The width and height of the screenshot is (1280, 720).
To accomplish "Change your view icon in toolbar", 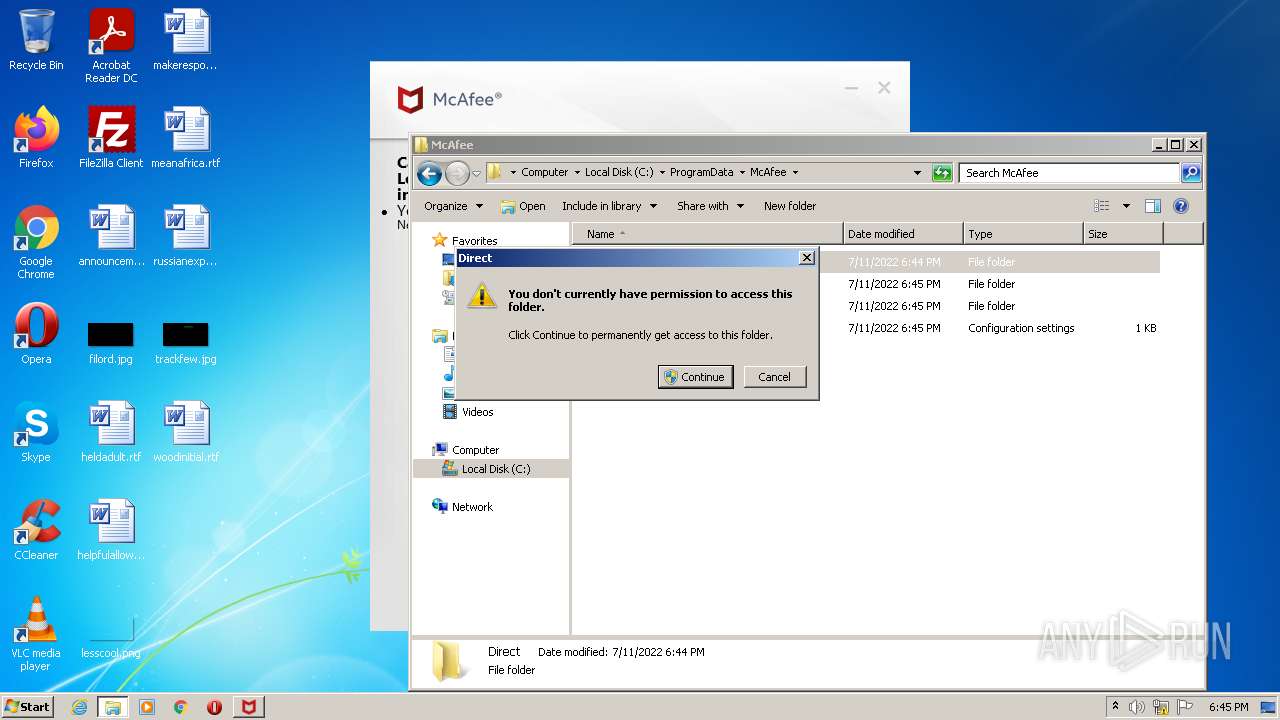I will (1102, 206).
